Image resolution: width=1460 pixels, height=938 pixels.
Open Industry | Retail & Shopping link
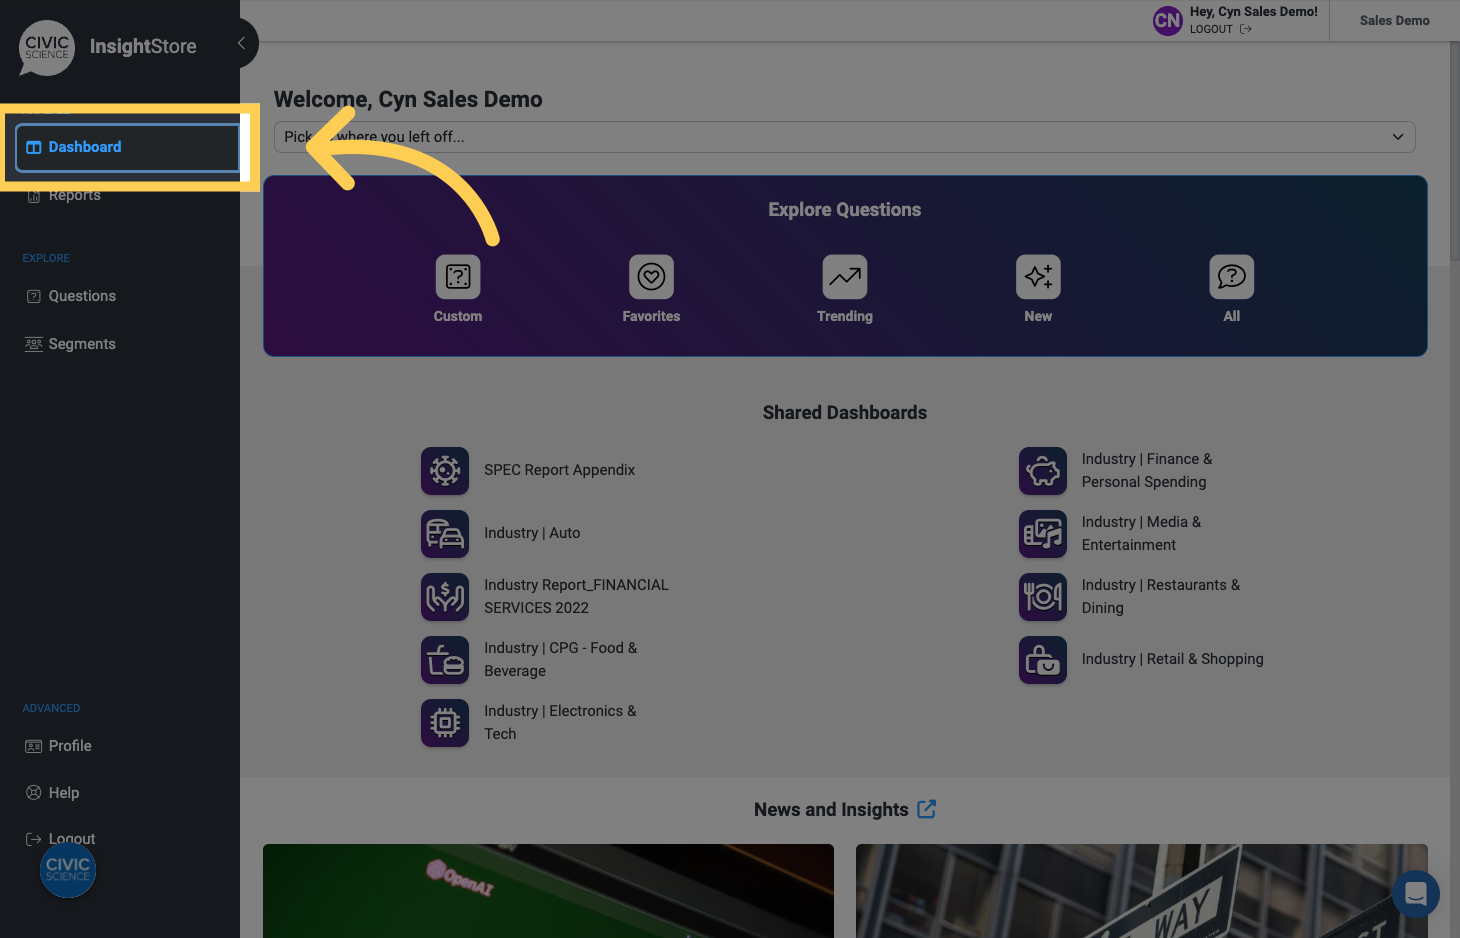click(x=1173, y=659)
